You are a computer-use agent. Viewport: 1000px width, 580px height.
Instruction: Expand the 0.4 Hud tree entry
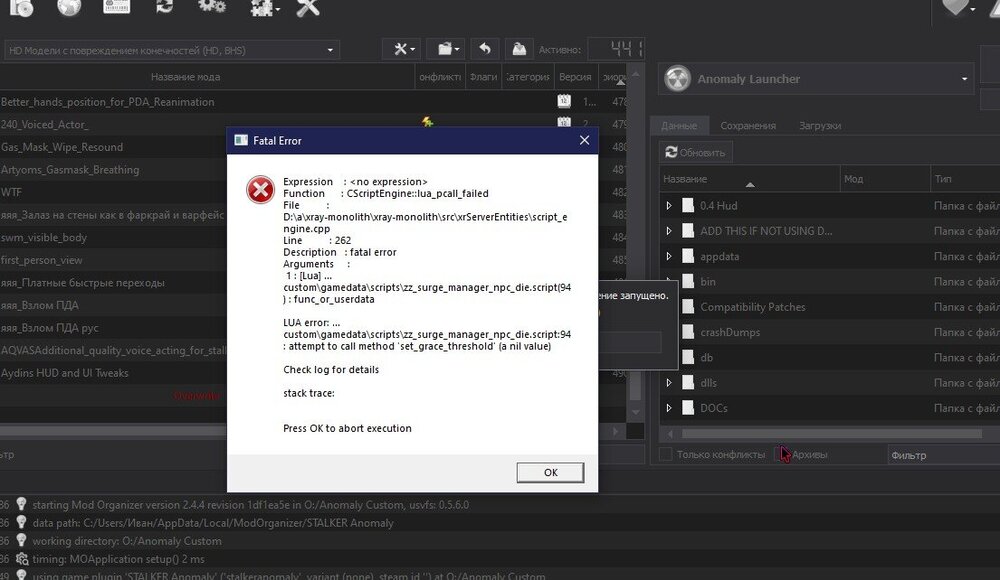pos(667,206)
